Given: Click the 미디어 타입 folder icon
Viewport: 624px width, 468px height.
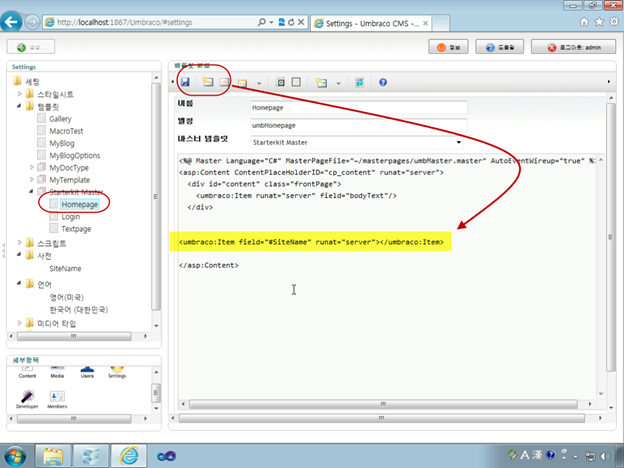Looking at the screenshot, I should pyautogui.click(x=29, y=323).
